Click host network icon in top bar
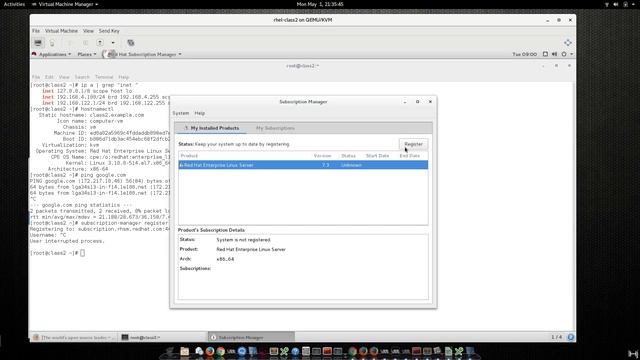 pyautogui.click(x=607, y=4)
